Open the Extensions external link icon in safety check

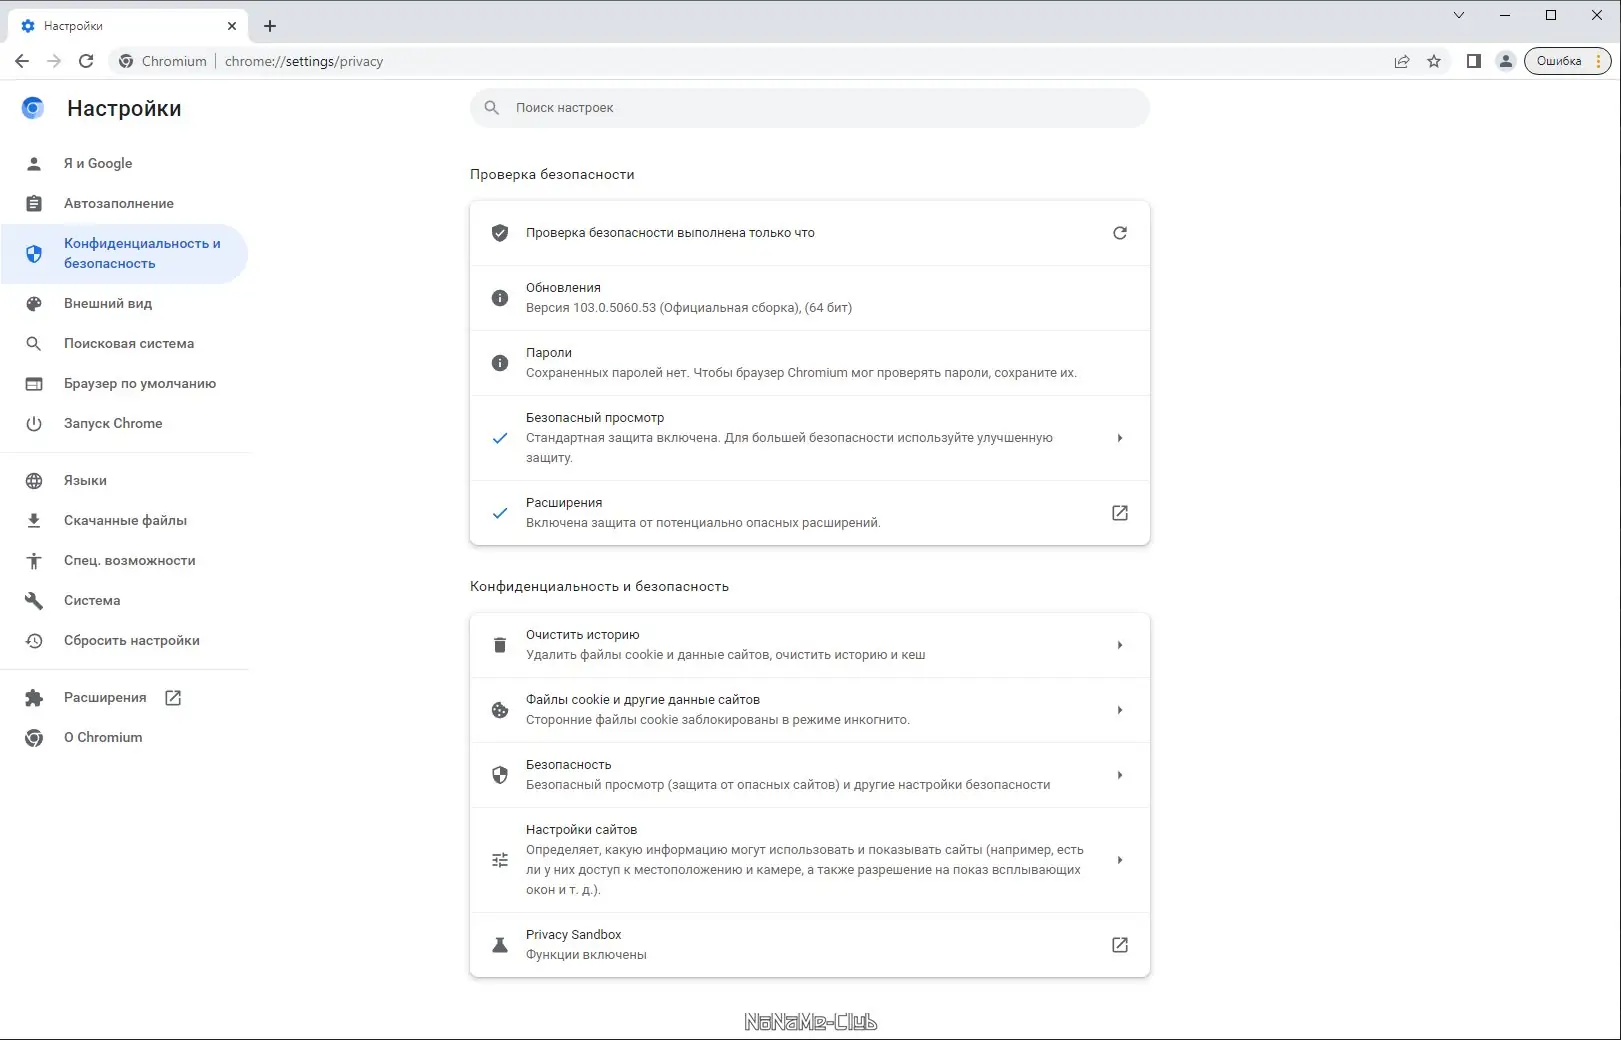coord(1120,513)
